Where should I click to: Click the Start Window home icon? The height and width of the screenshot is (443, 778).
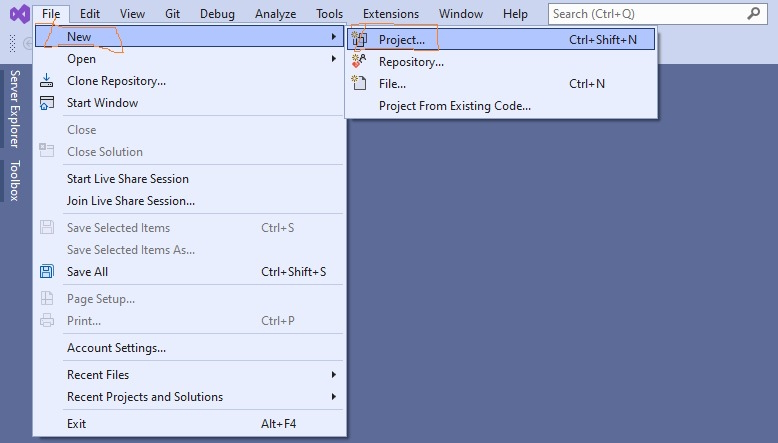coord(47,103)
